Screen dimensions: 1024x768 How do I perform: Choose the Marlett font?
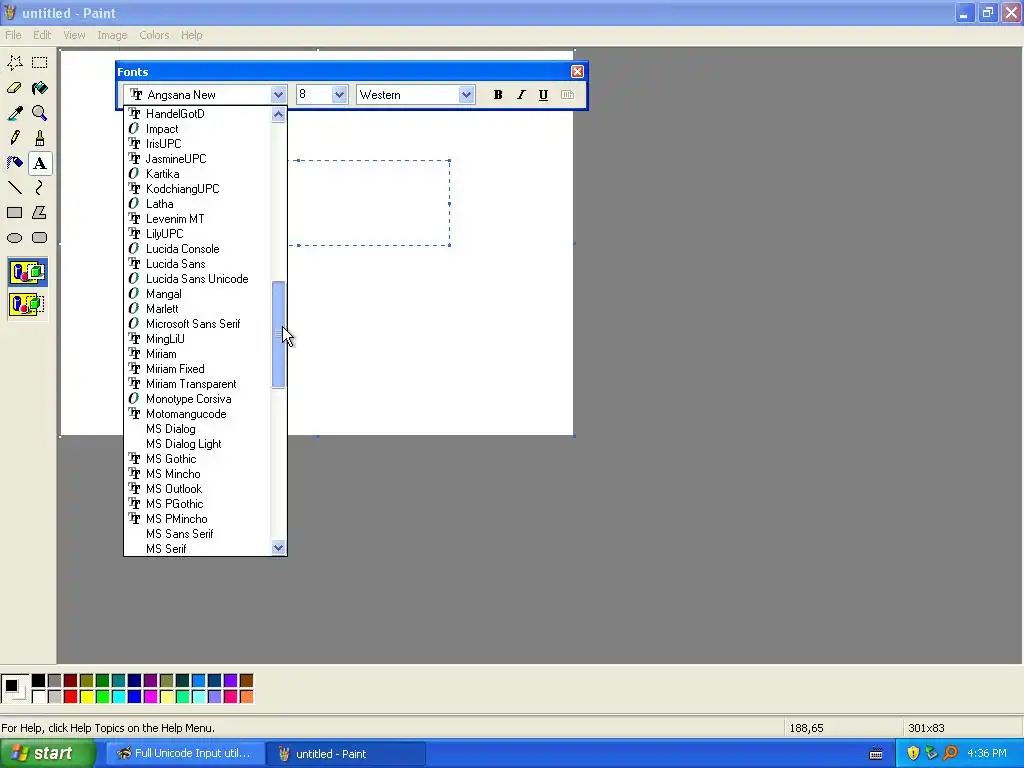(x=197, y=309)
